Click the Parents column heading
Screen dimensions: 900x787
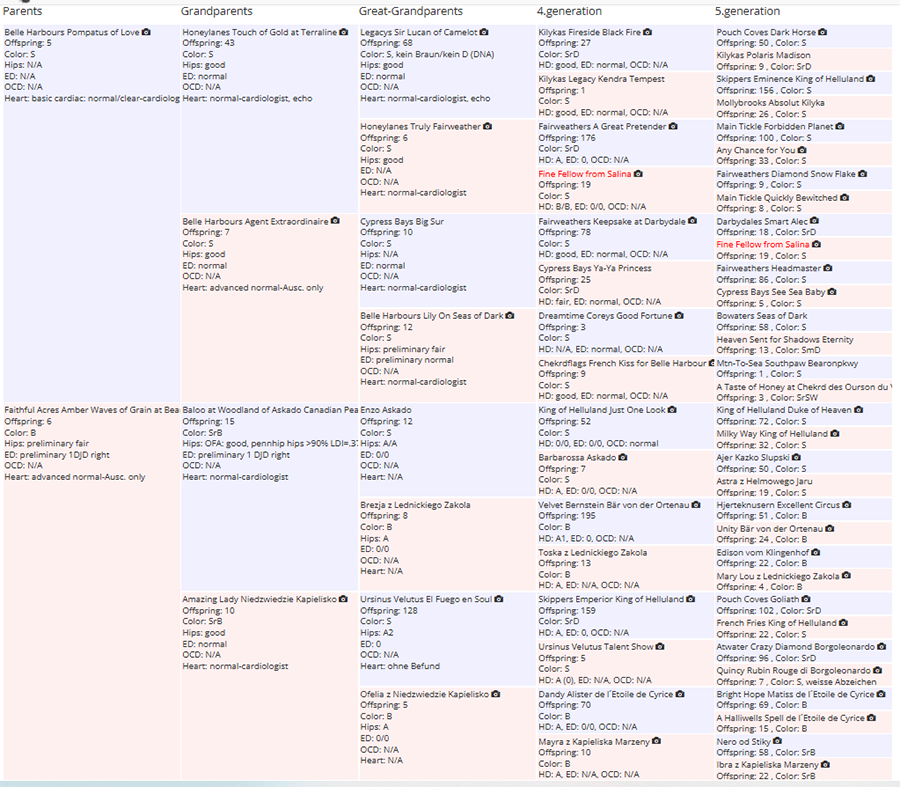click(x=22, y=11)
